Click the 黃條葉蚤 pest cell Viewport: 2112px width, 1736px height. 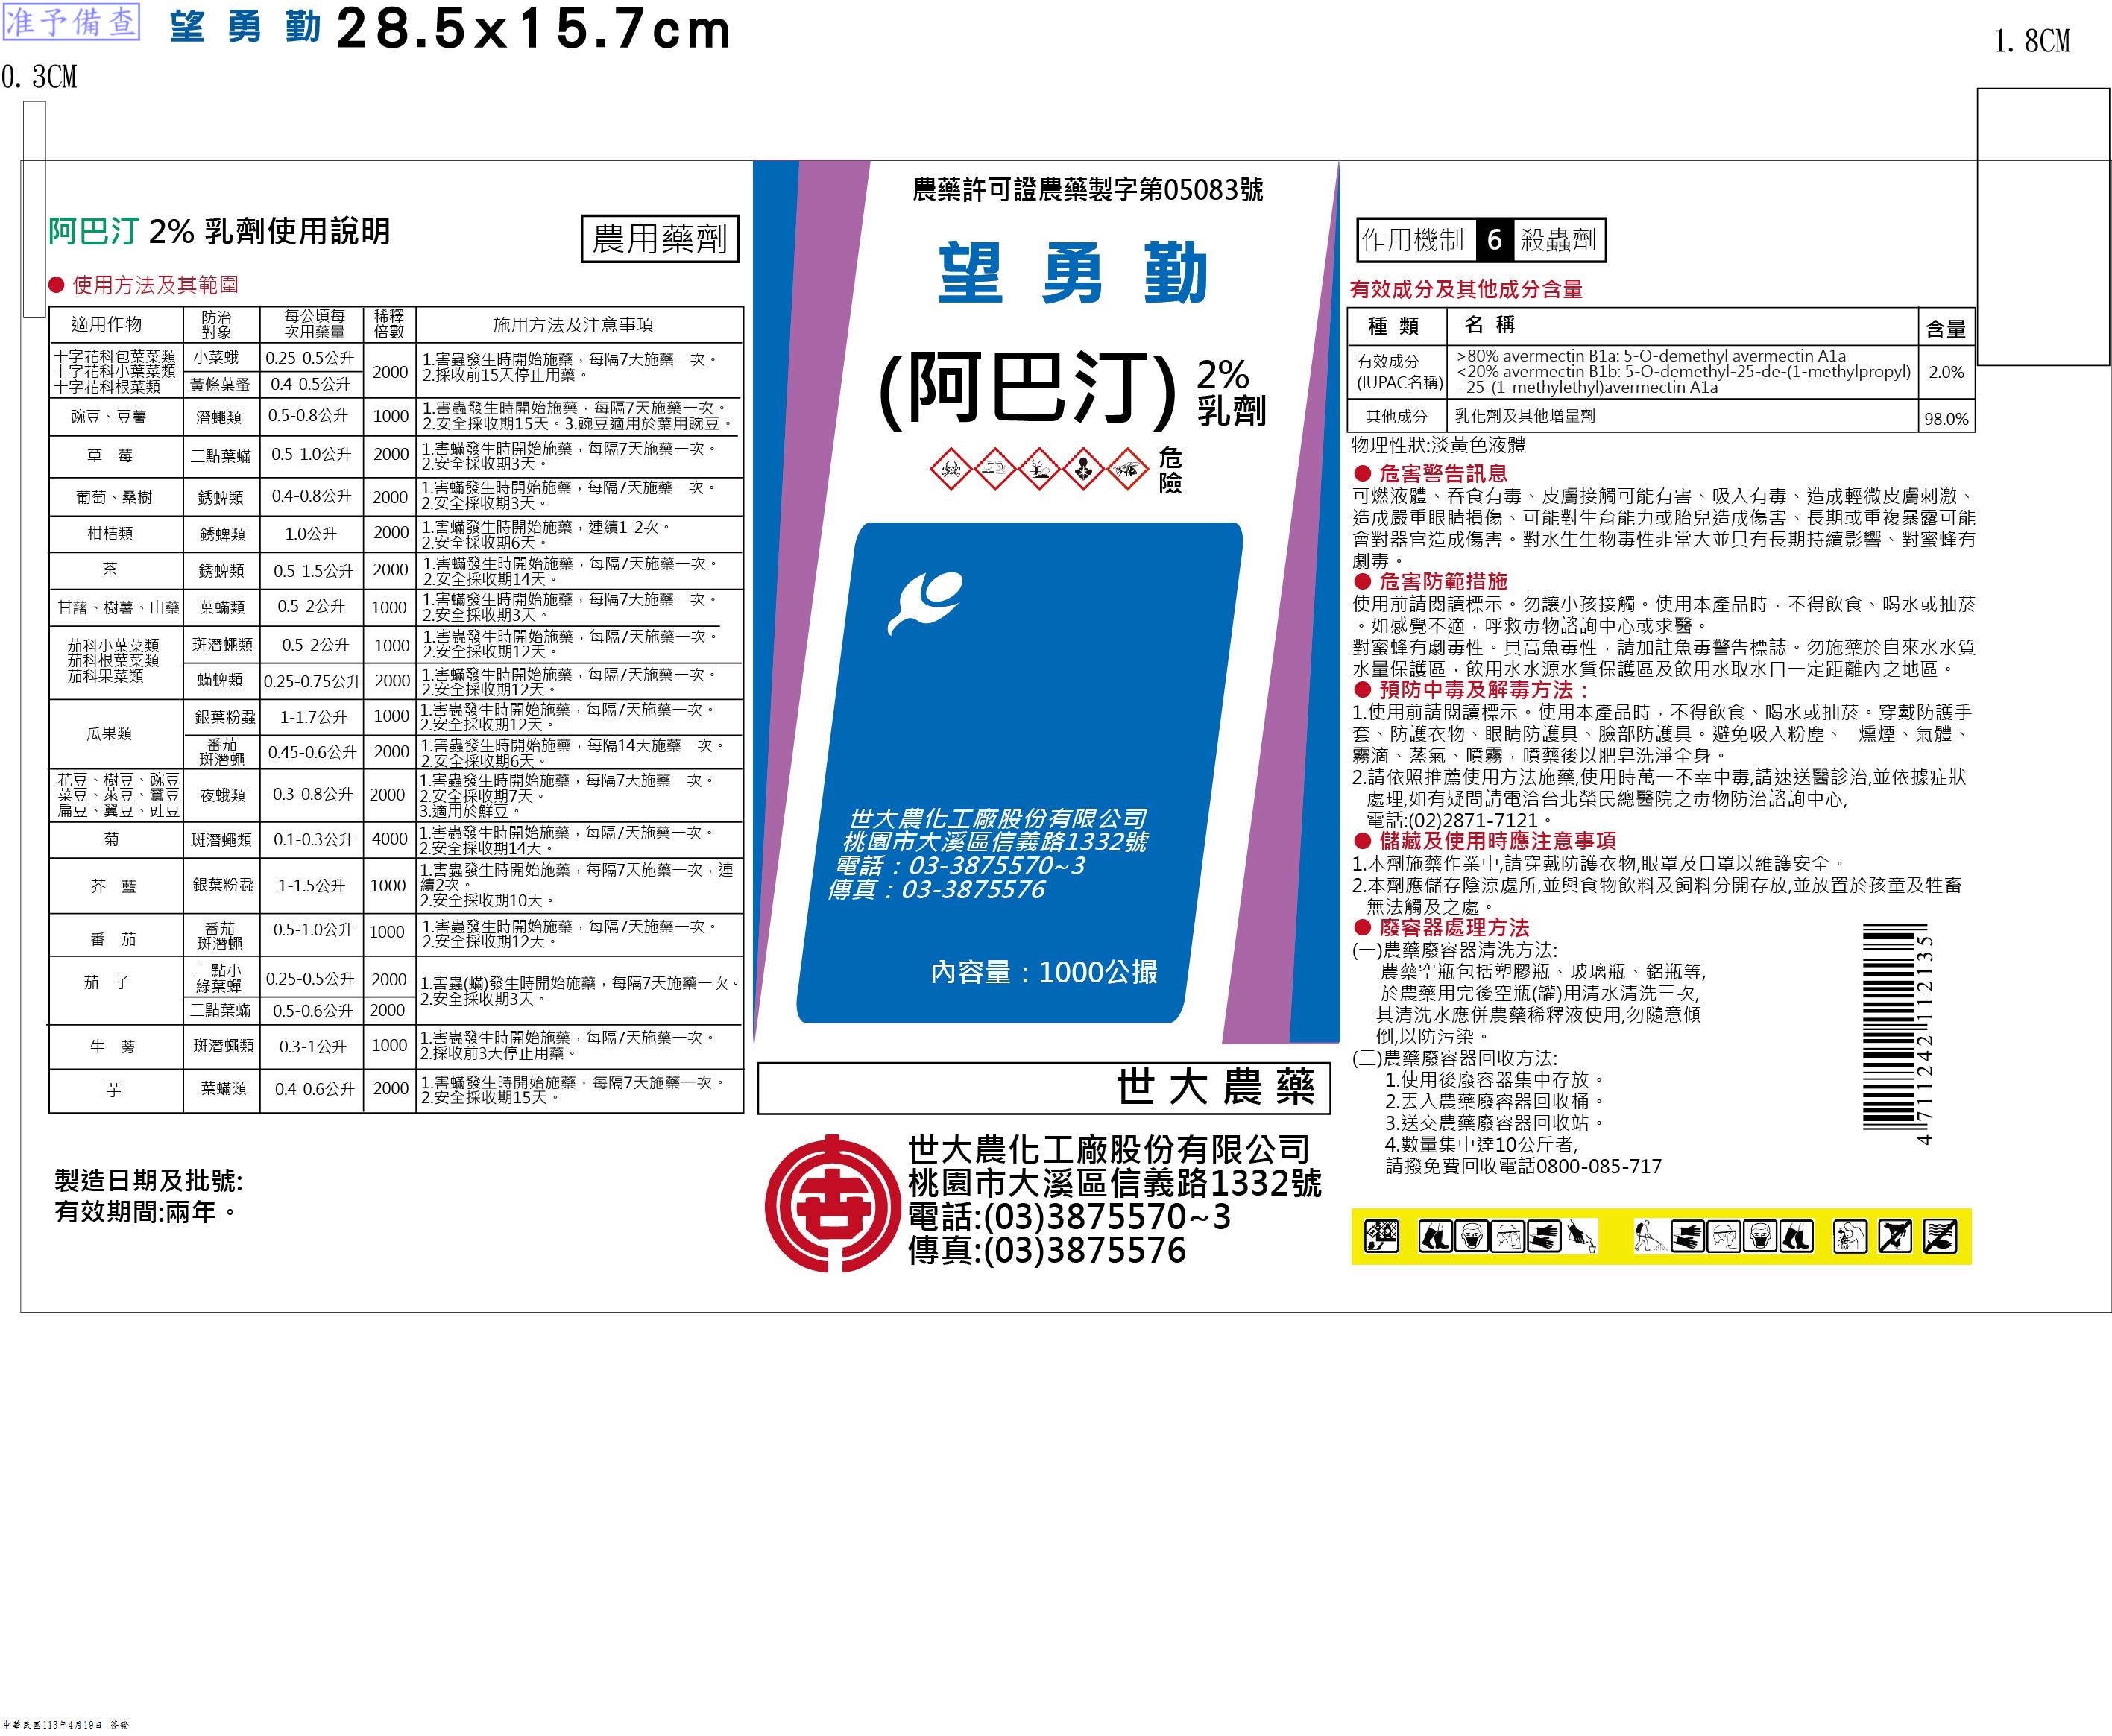pos(220,384)
